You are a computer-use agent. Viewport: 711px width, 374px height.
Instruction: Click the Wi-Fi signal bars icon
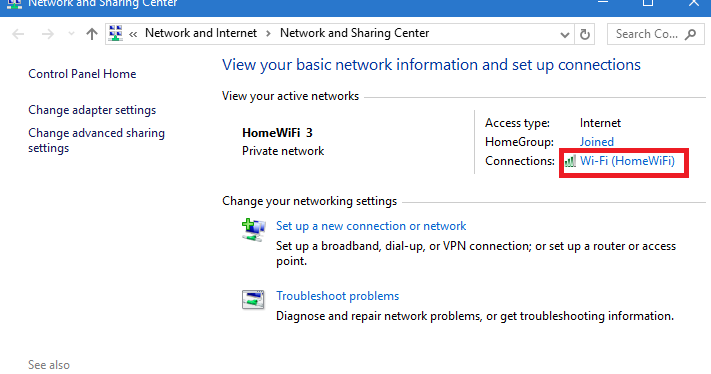[570, 161]
